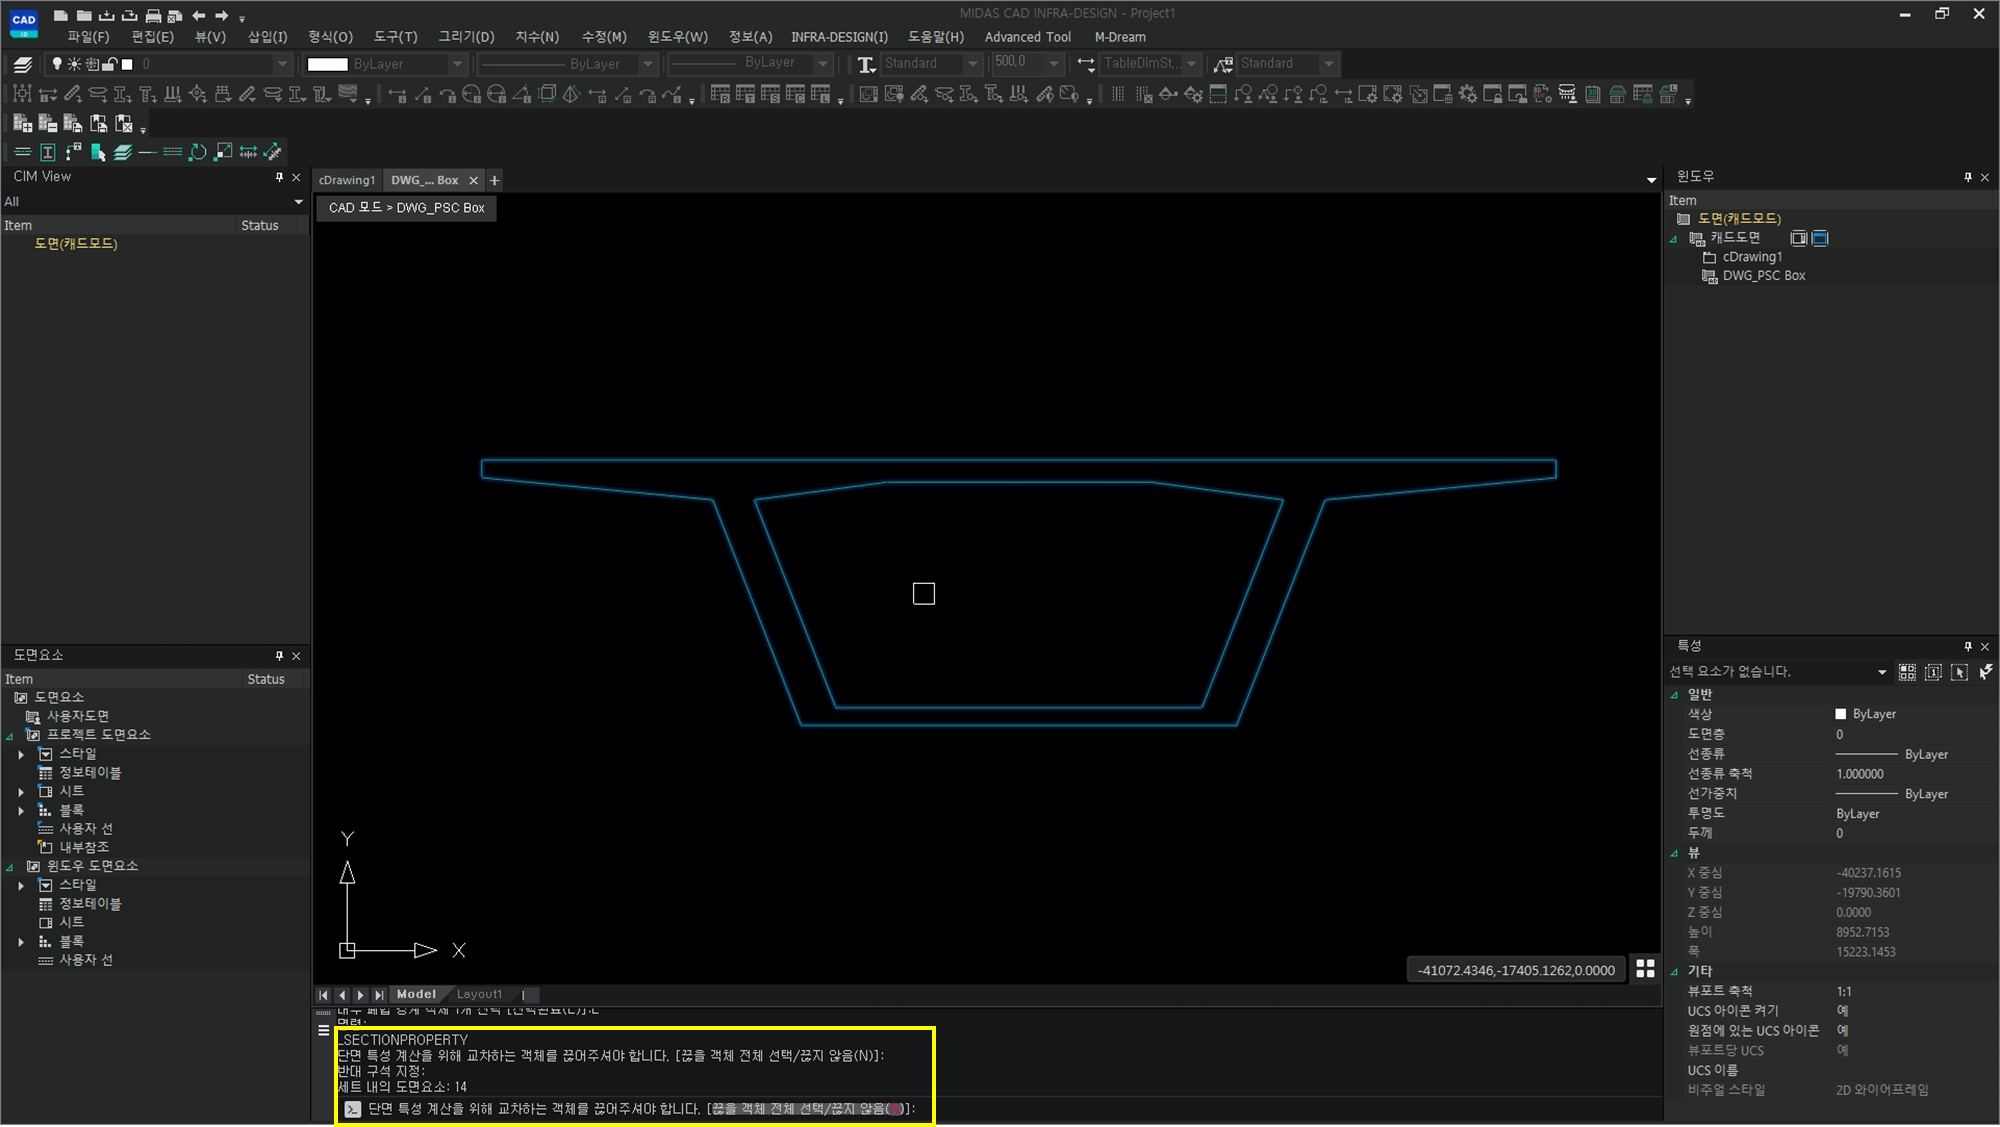Expand the 스타일 node under 프로젝트 도면요소
Image resolution: width=2000 pixels, height=1127 pixels.
pos(21,755)
